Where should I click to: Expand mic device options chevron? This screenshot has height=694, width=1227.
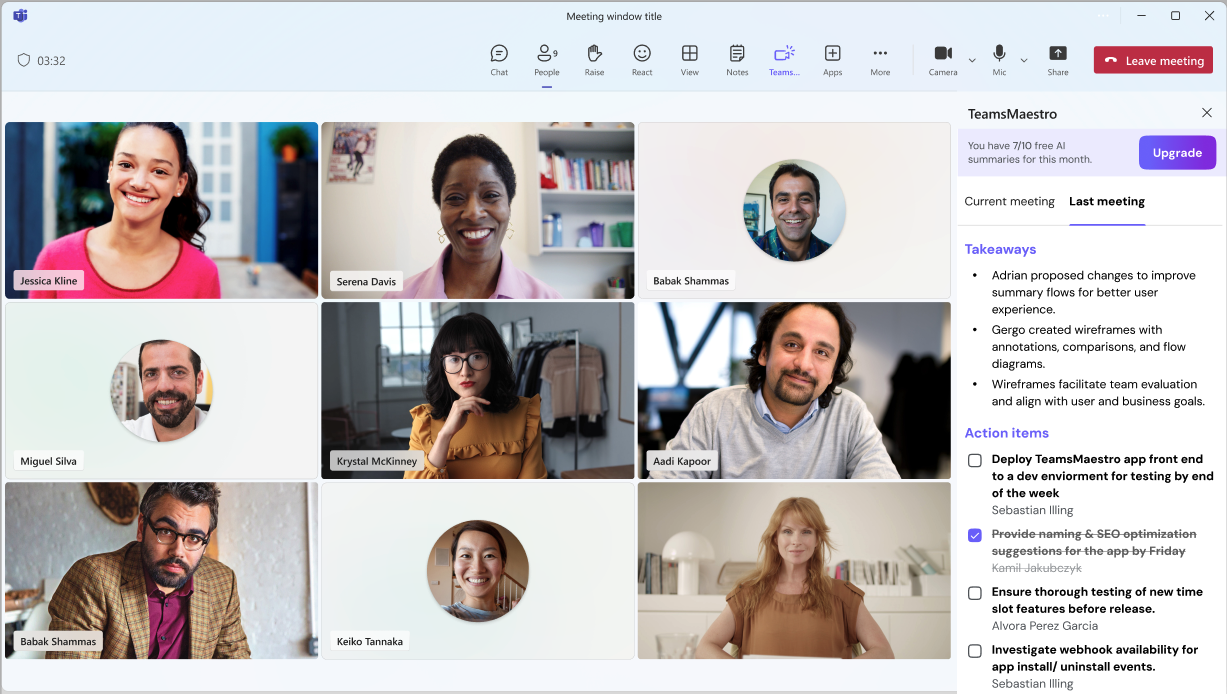(x=1024, y=61)
